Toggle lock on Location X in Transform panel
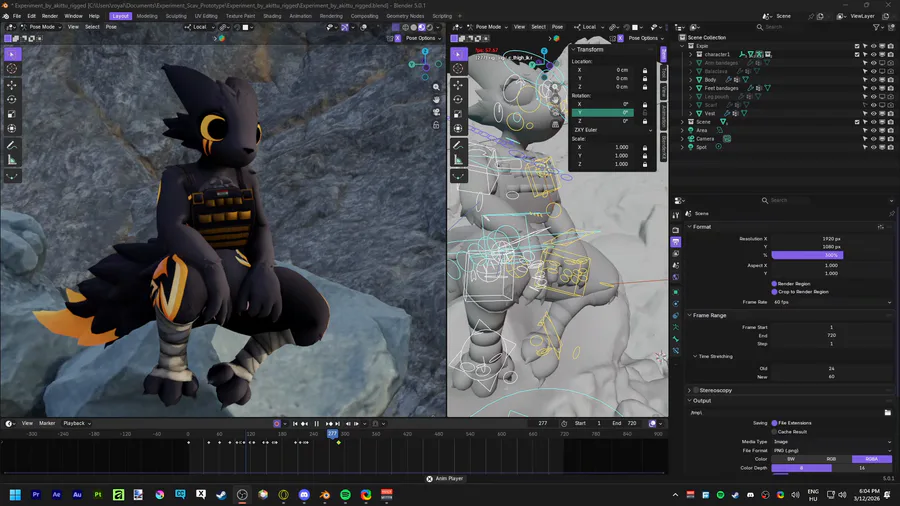 [x=645, y=70]
